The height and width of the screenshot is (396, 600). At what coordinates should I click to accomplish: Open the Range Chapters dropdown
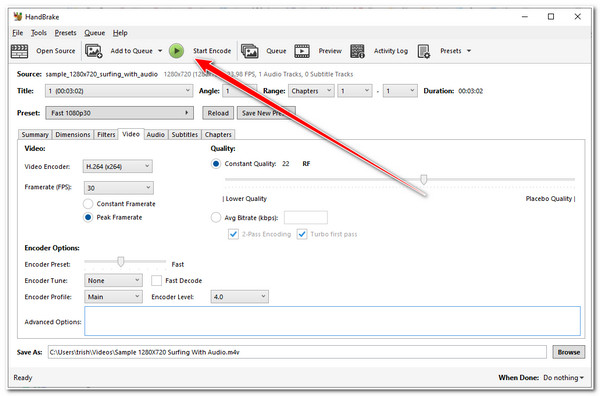[311, 91]
